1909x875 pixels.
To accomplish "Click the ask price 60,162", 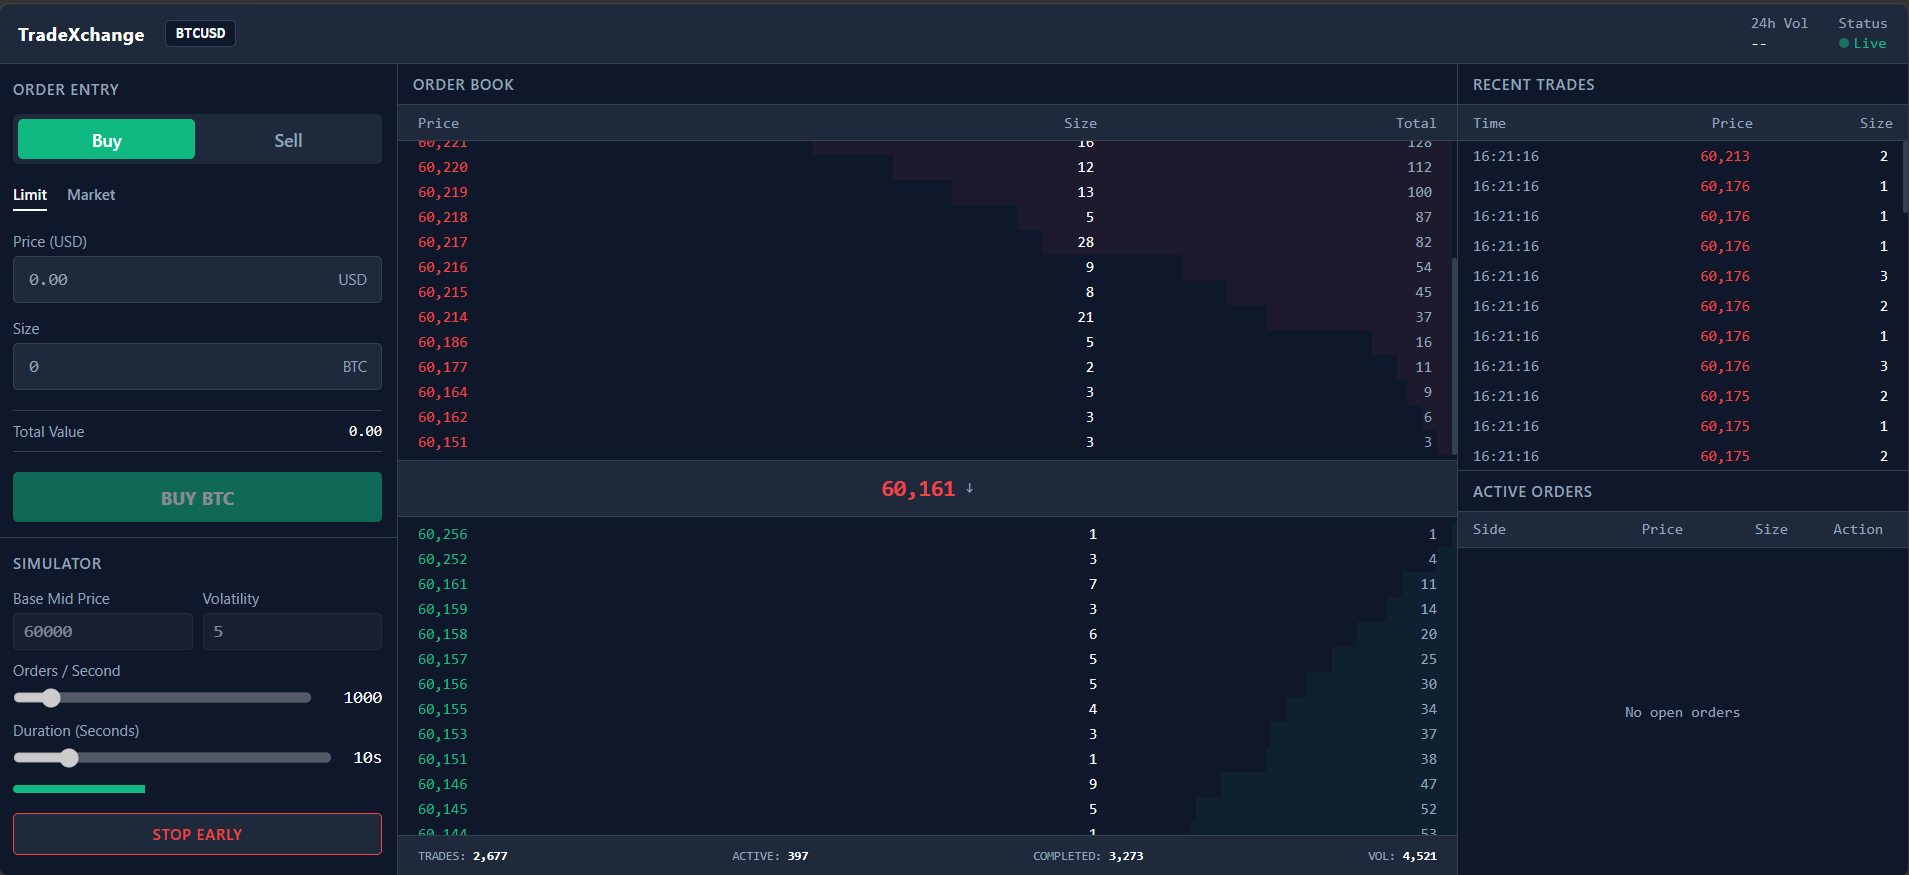I will click(x=443, y=417).
